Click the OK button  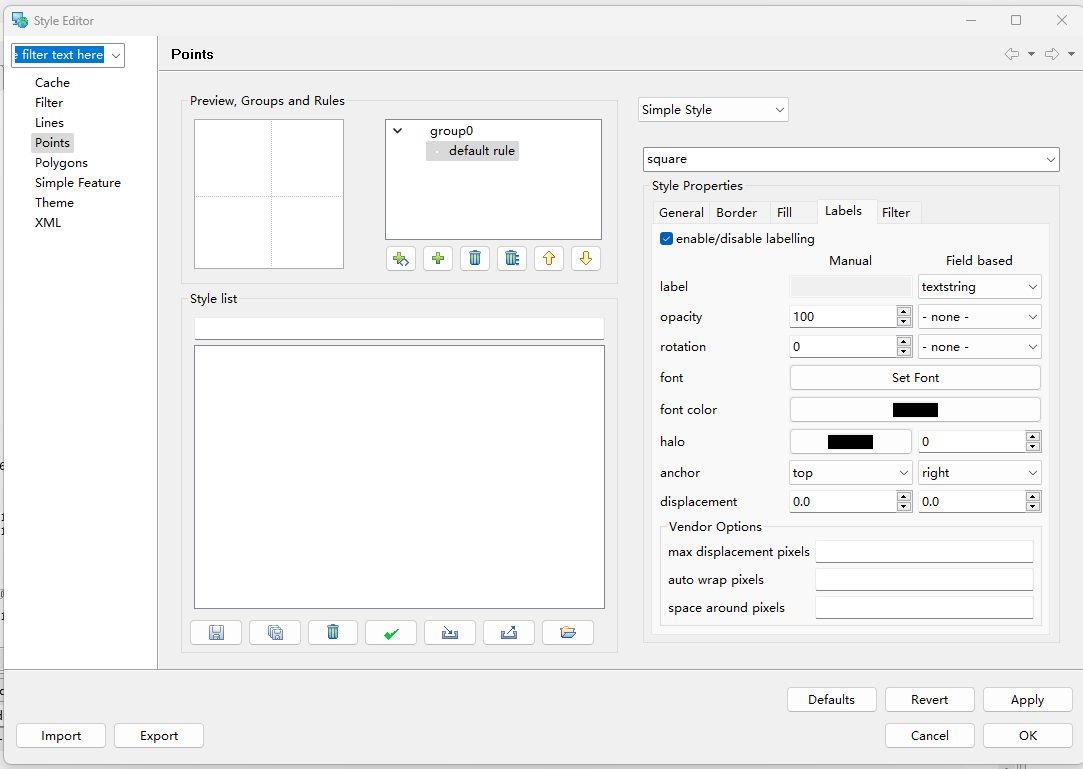point(1028,736)
